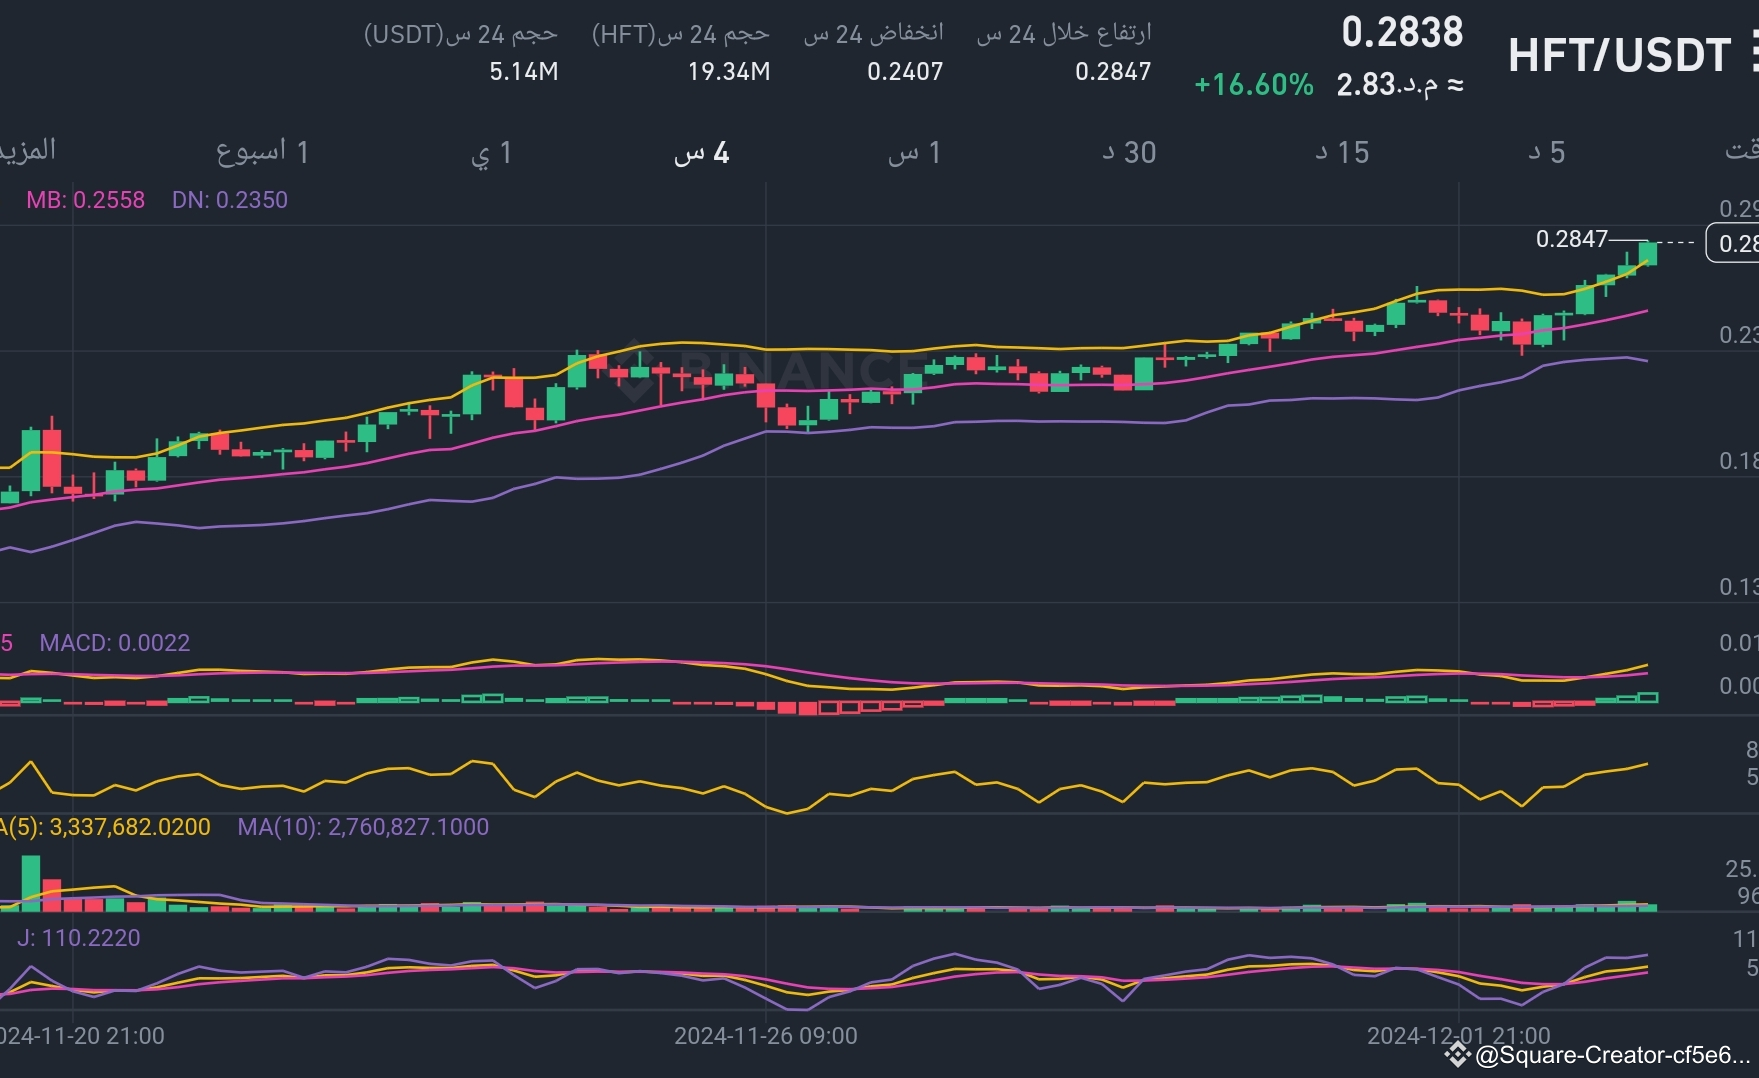Open the الوقت (Time) interval selector

(x=1745, y=152)
